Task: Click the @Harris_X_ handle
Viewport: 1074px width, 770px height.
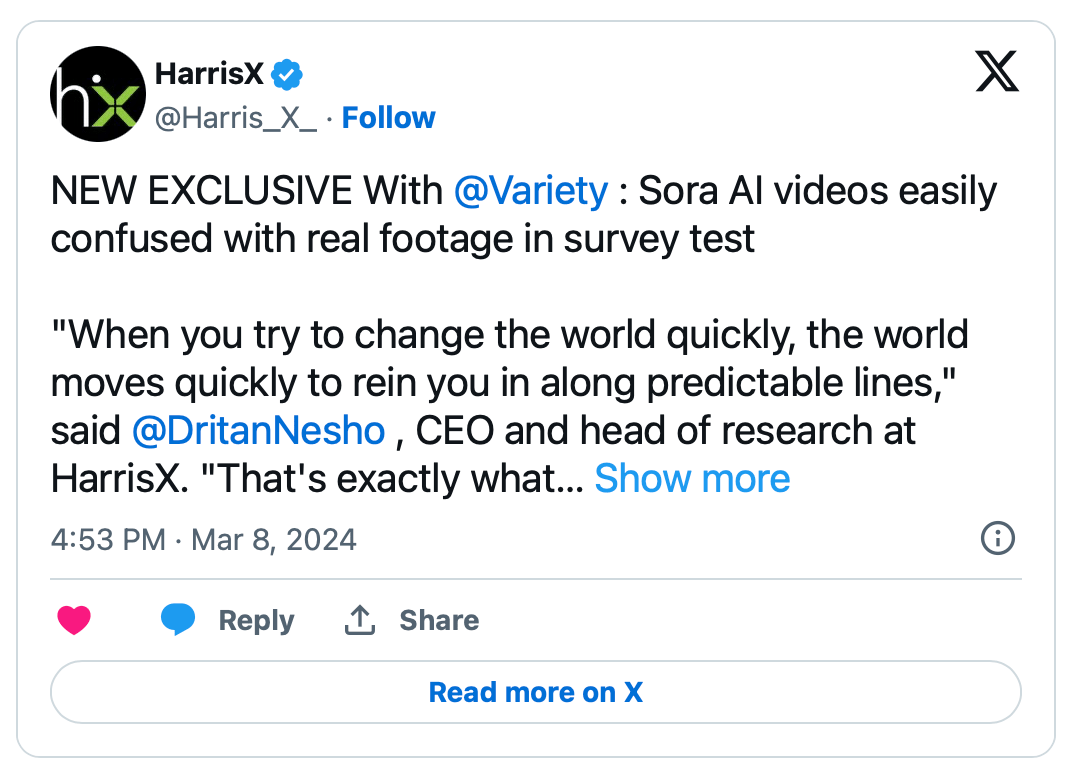Action: (x=235, y=118)
